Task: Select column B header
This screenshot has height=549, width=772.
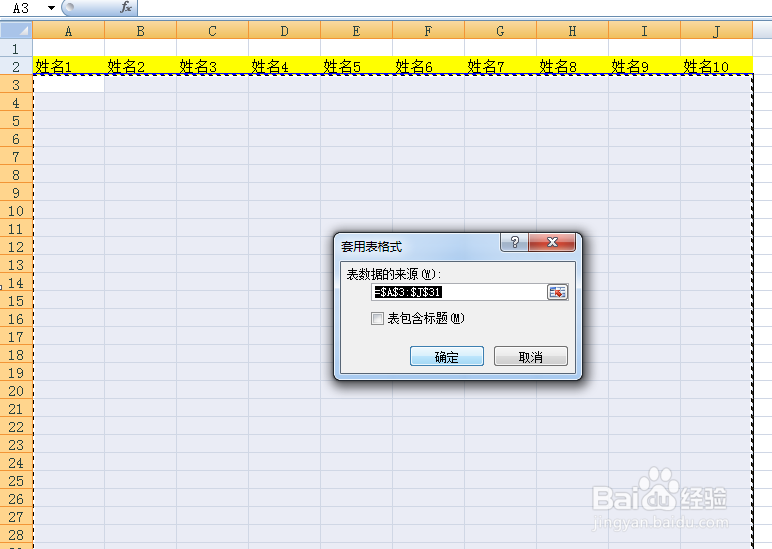Action: tap(140, 31)
